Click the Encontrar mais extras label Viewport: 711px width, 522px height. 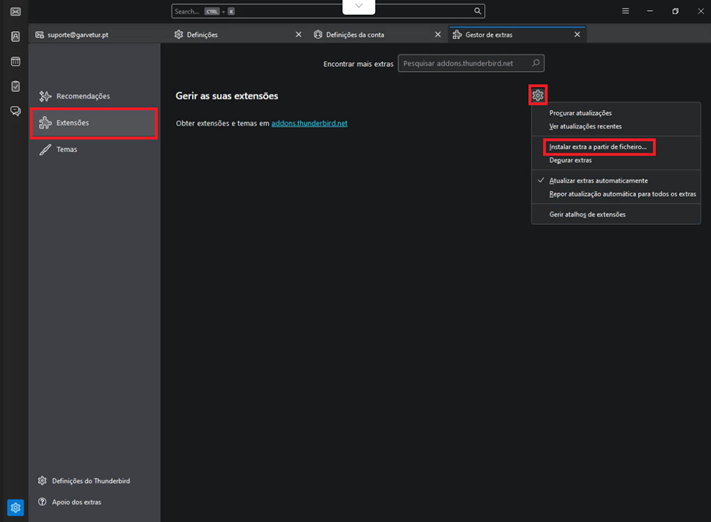tap(358, 64)
